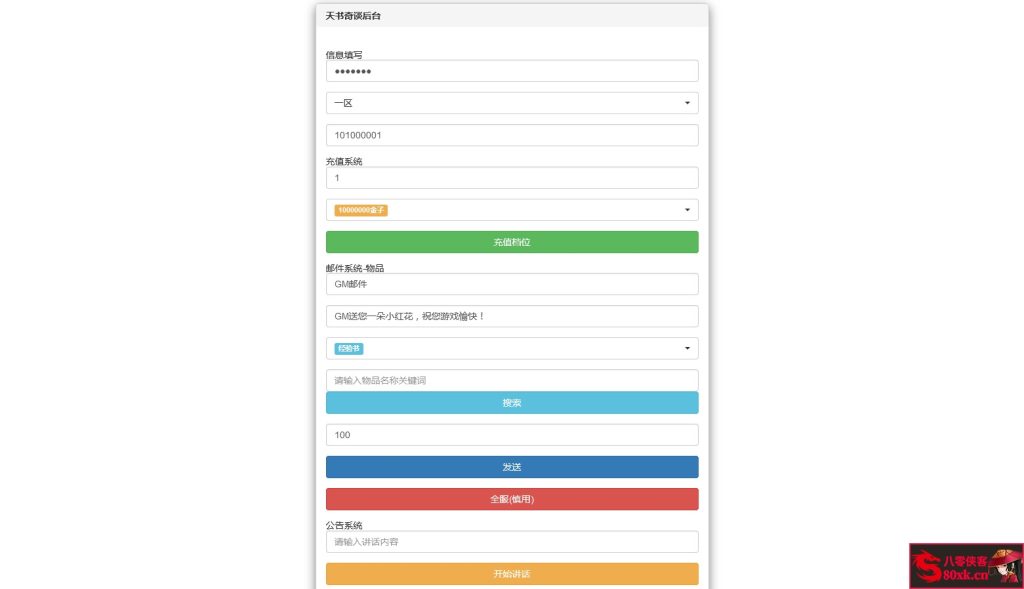Focus the masked password input field

pos(512,71)
